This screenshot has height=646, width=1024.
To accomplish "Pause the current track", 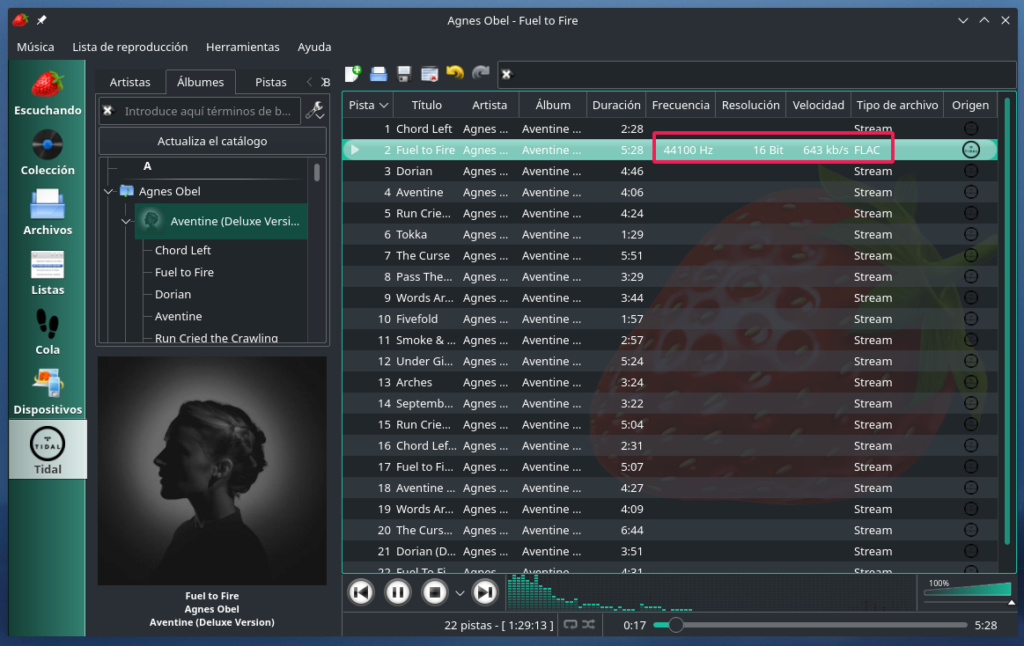I will (x=397, y=592).
